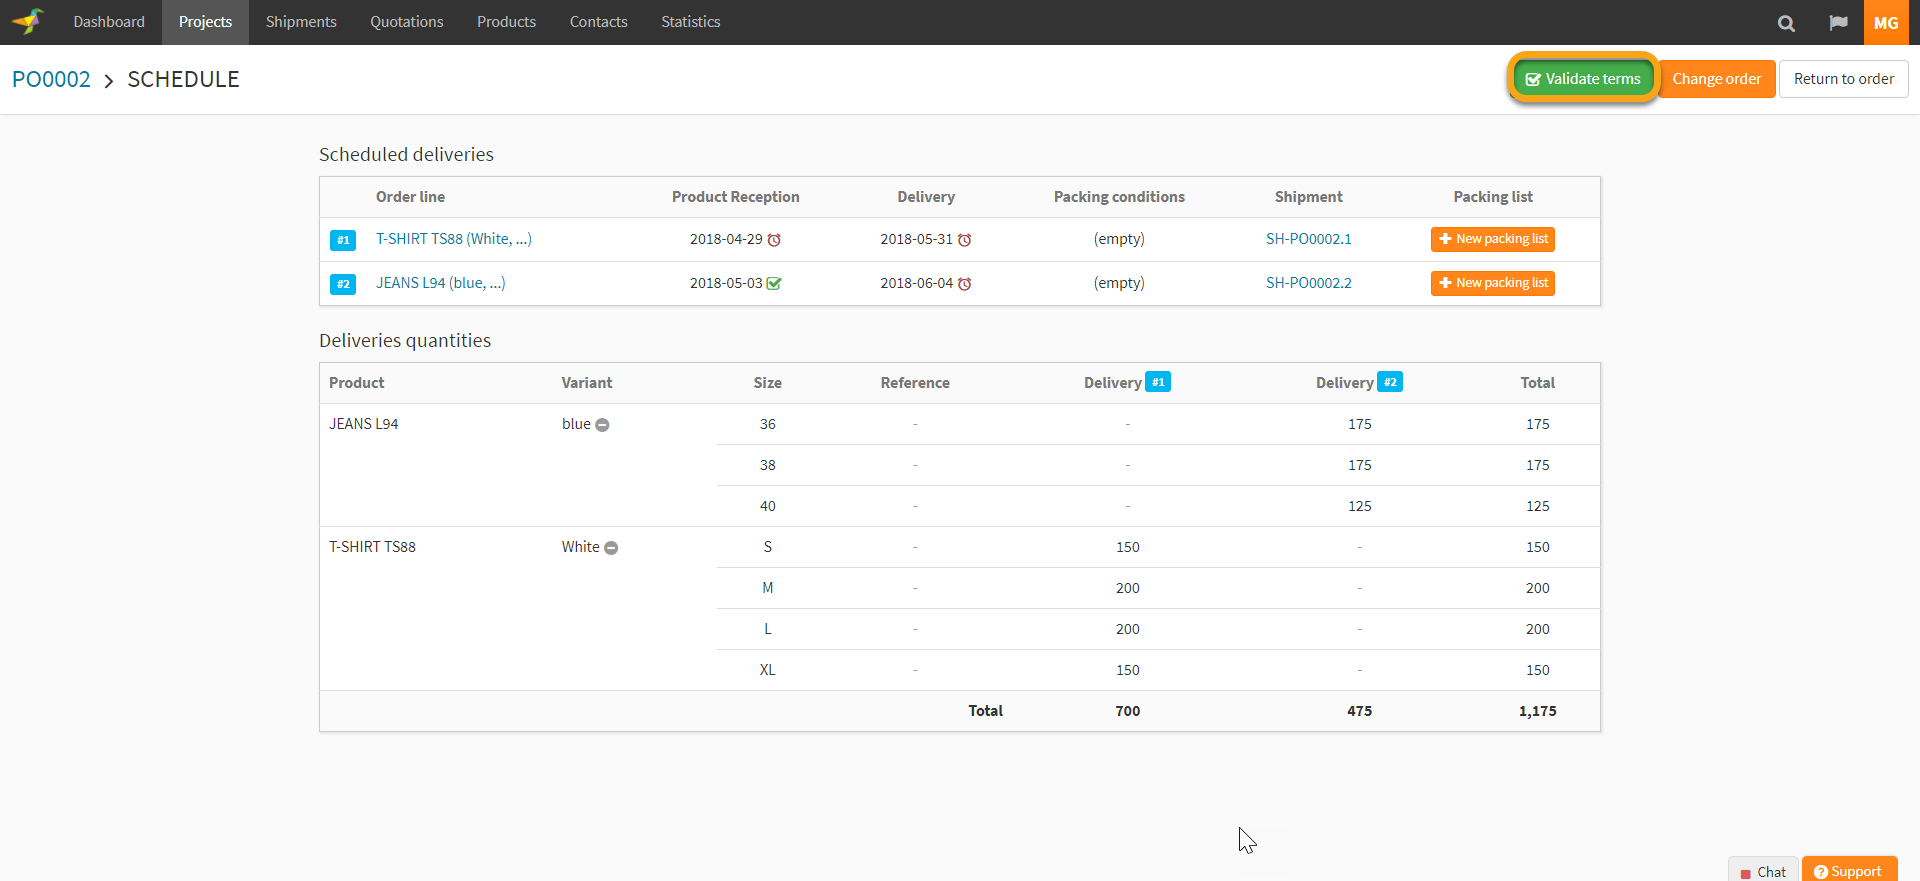Click clock icon beside 2018-04-29 reception

[774, 240]
